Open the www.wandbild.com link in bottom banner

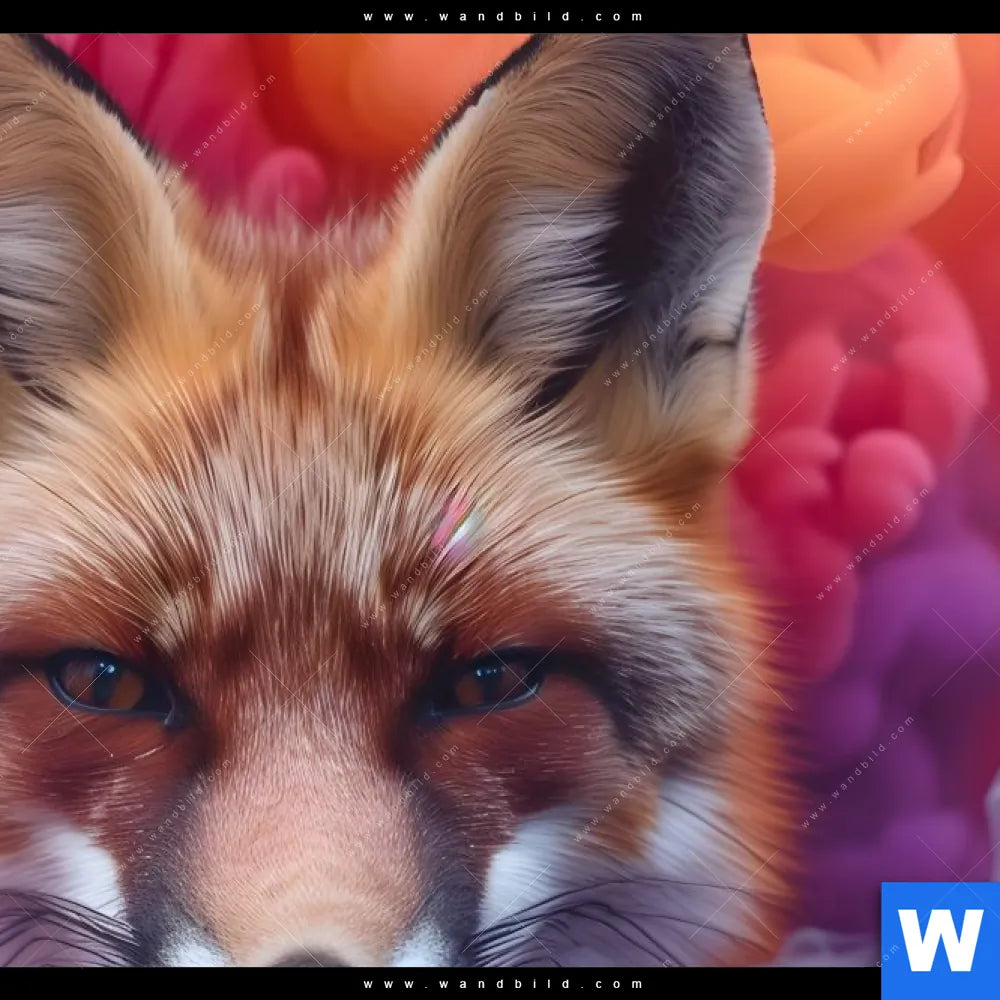503,984
